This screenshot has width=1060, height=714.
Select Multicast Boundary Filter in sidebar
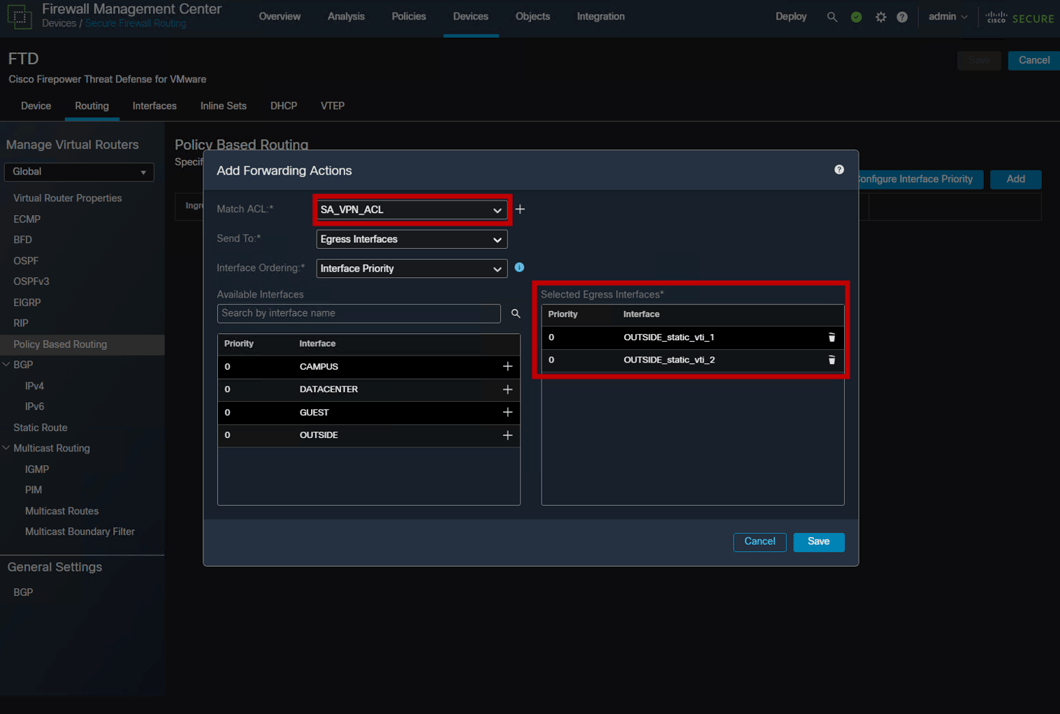point(80,531)
